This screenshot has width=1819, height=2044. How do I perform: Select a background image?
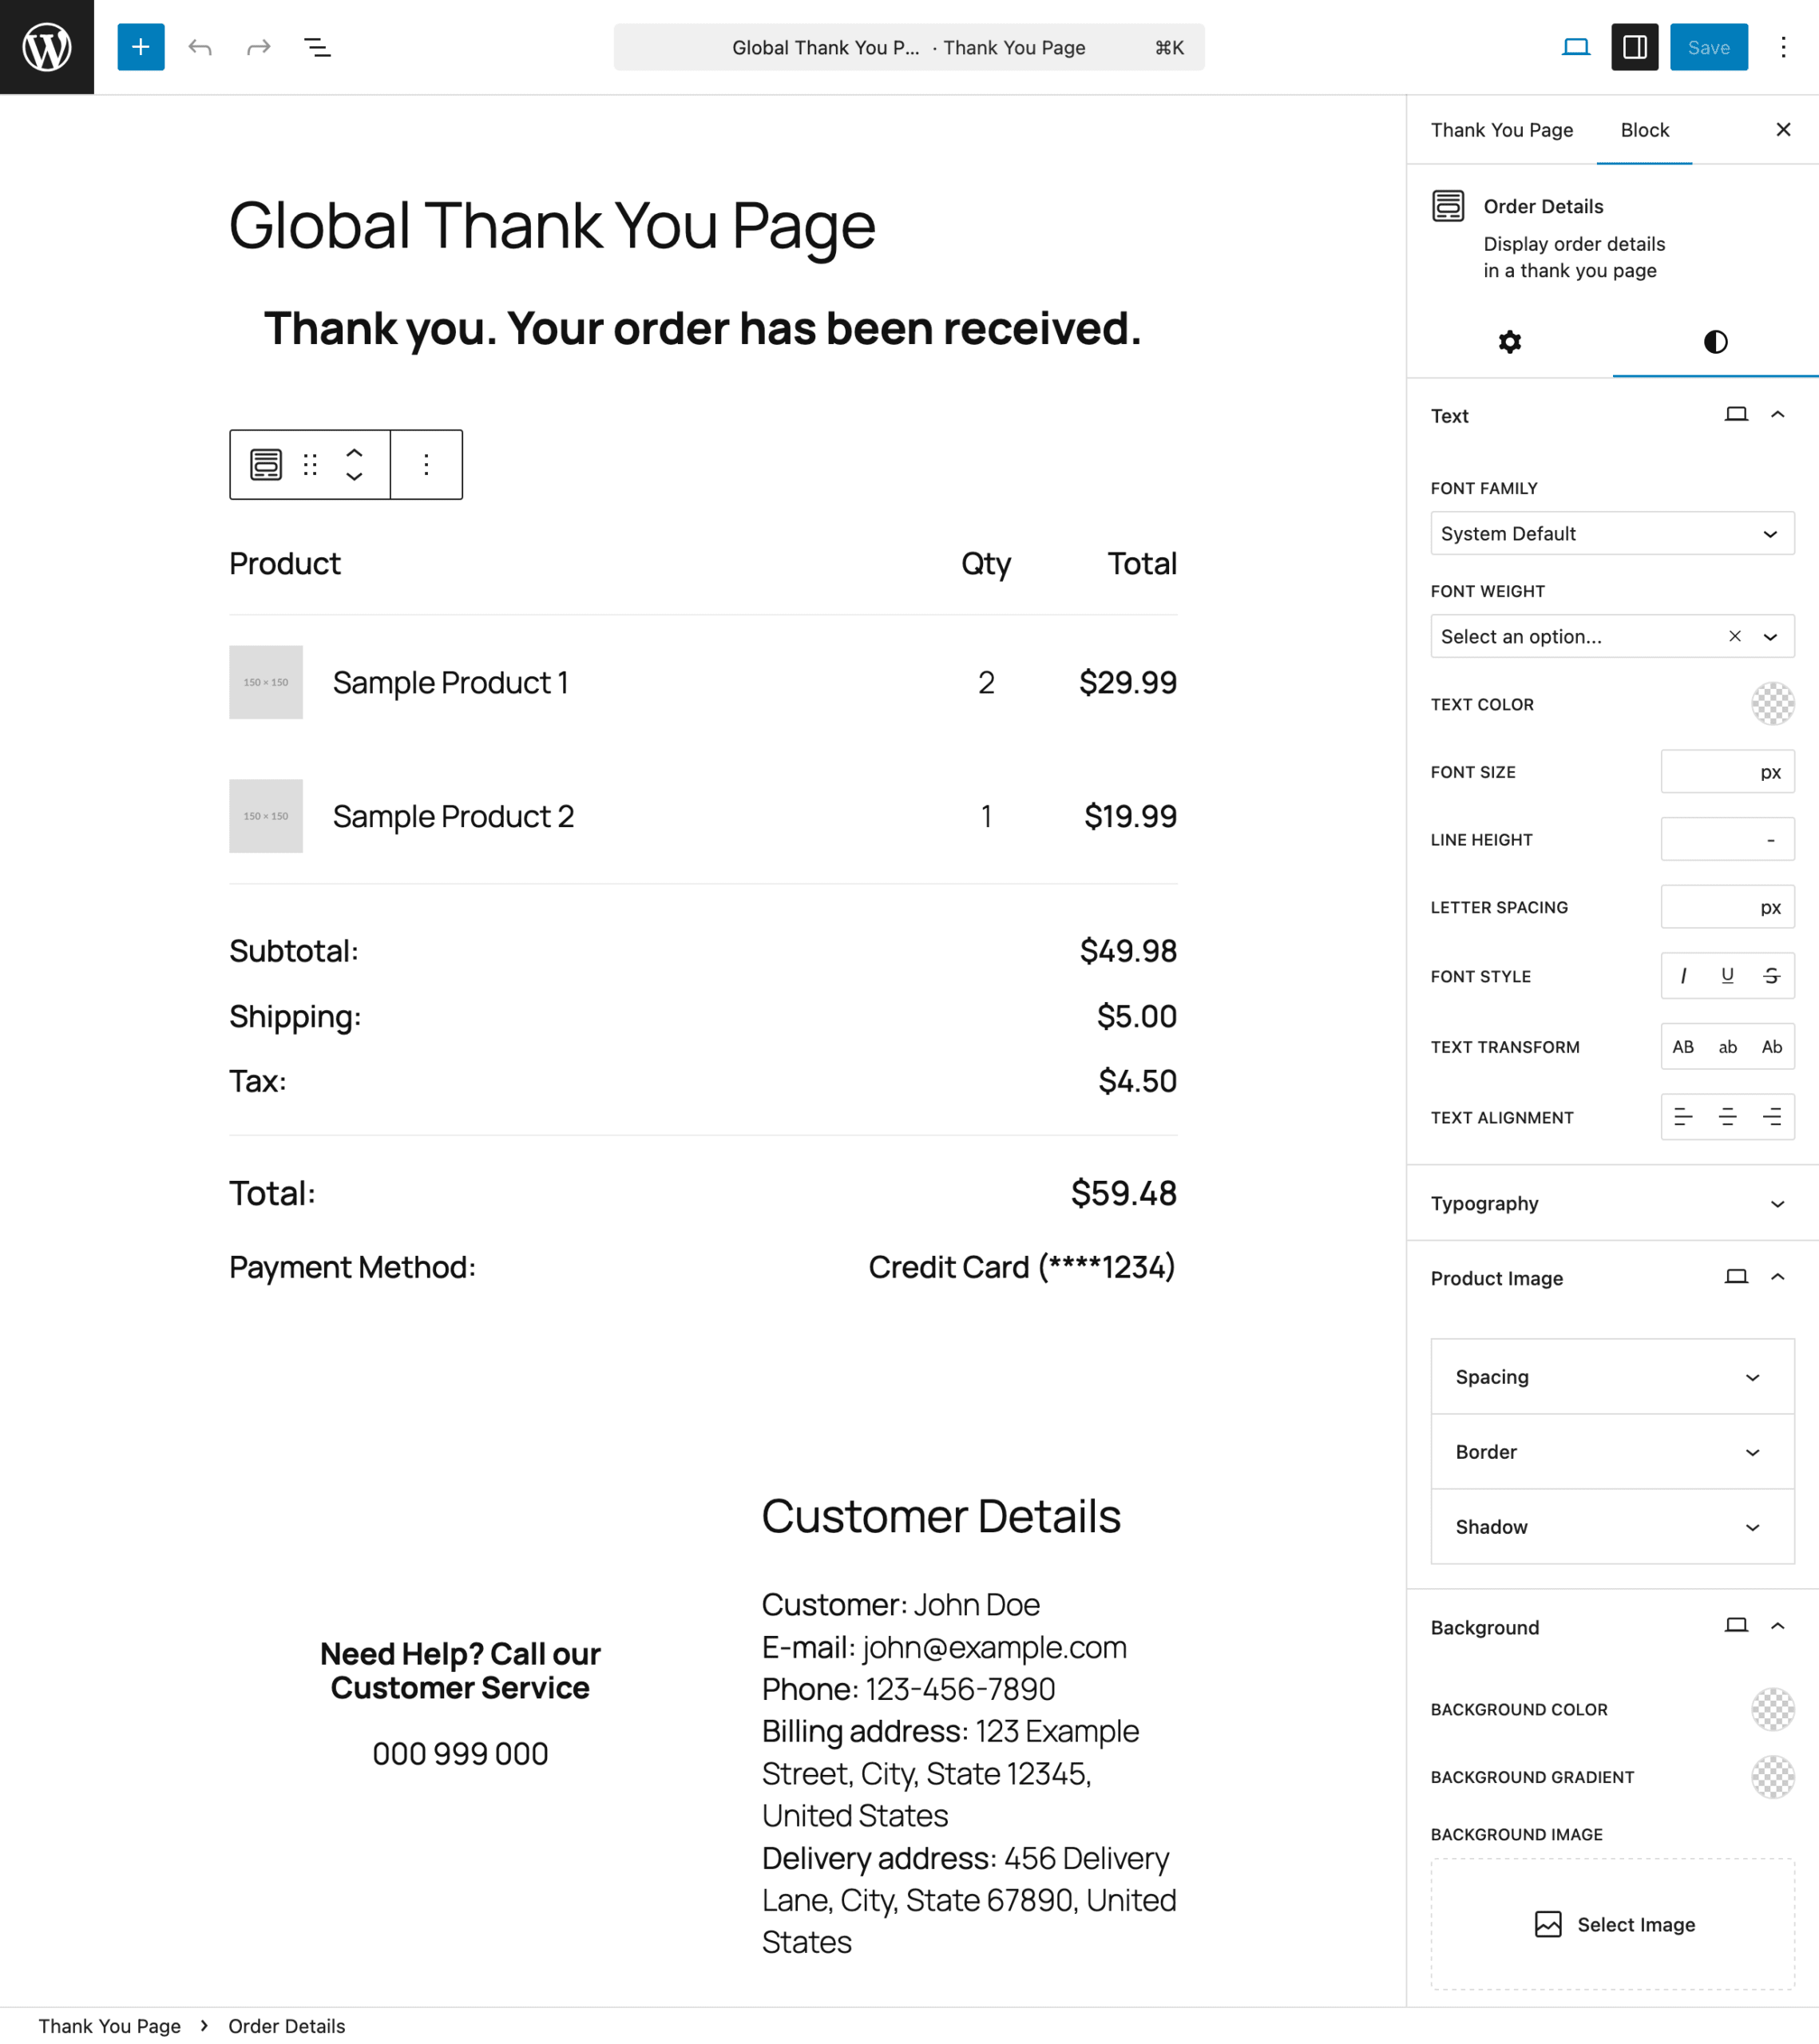tap(1612, 1924)
